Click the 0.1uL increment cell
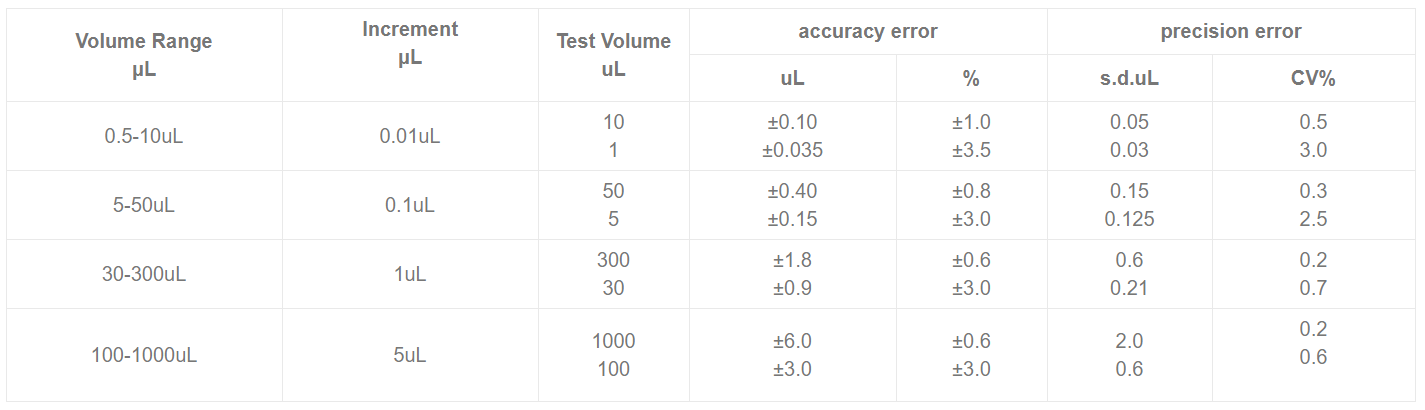Viewport: 1425px width, 410px height. 410,205
